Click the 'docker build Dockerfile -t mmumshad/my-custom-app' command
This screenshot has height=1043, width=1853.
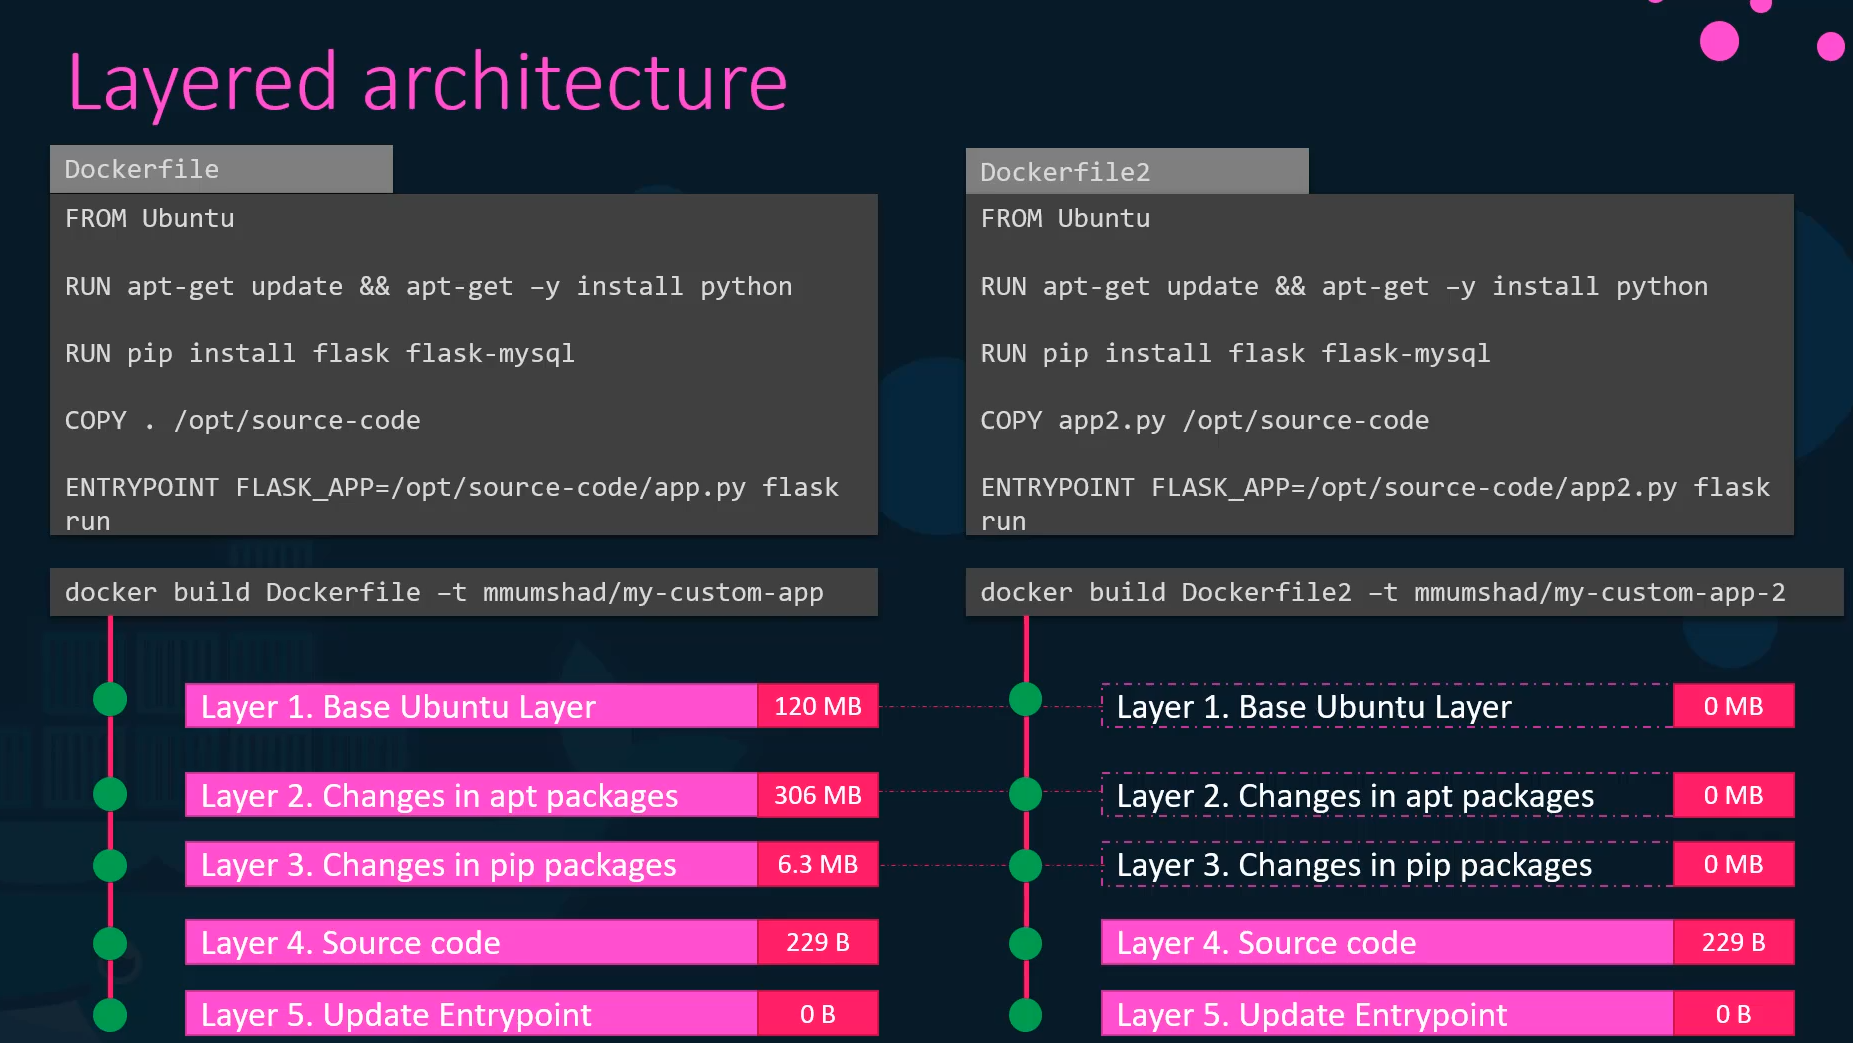(464, 592)
